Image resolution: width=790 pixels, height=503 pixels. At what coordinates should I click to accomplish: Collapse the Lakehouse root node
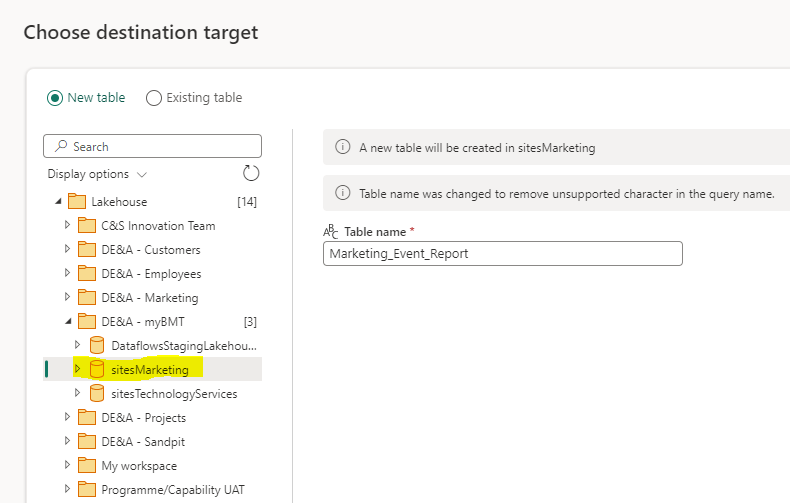tap(57, 202)
